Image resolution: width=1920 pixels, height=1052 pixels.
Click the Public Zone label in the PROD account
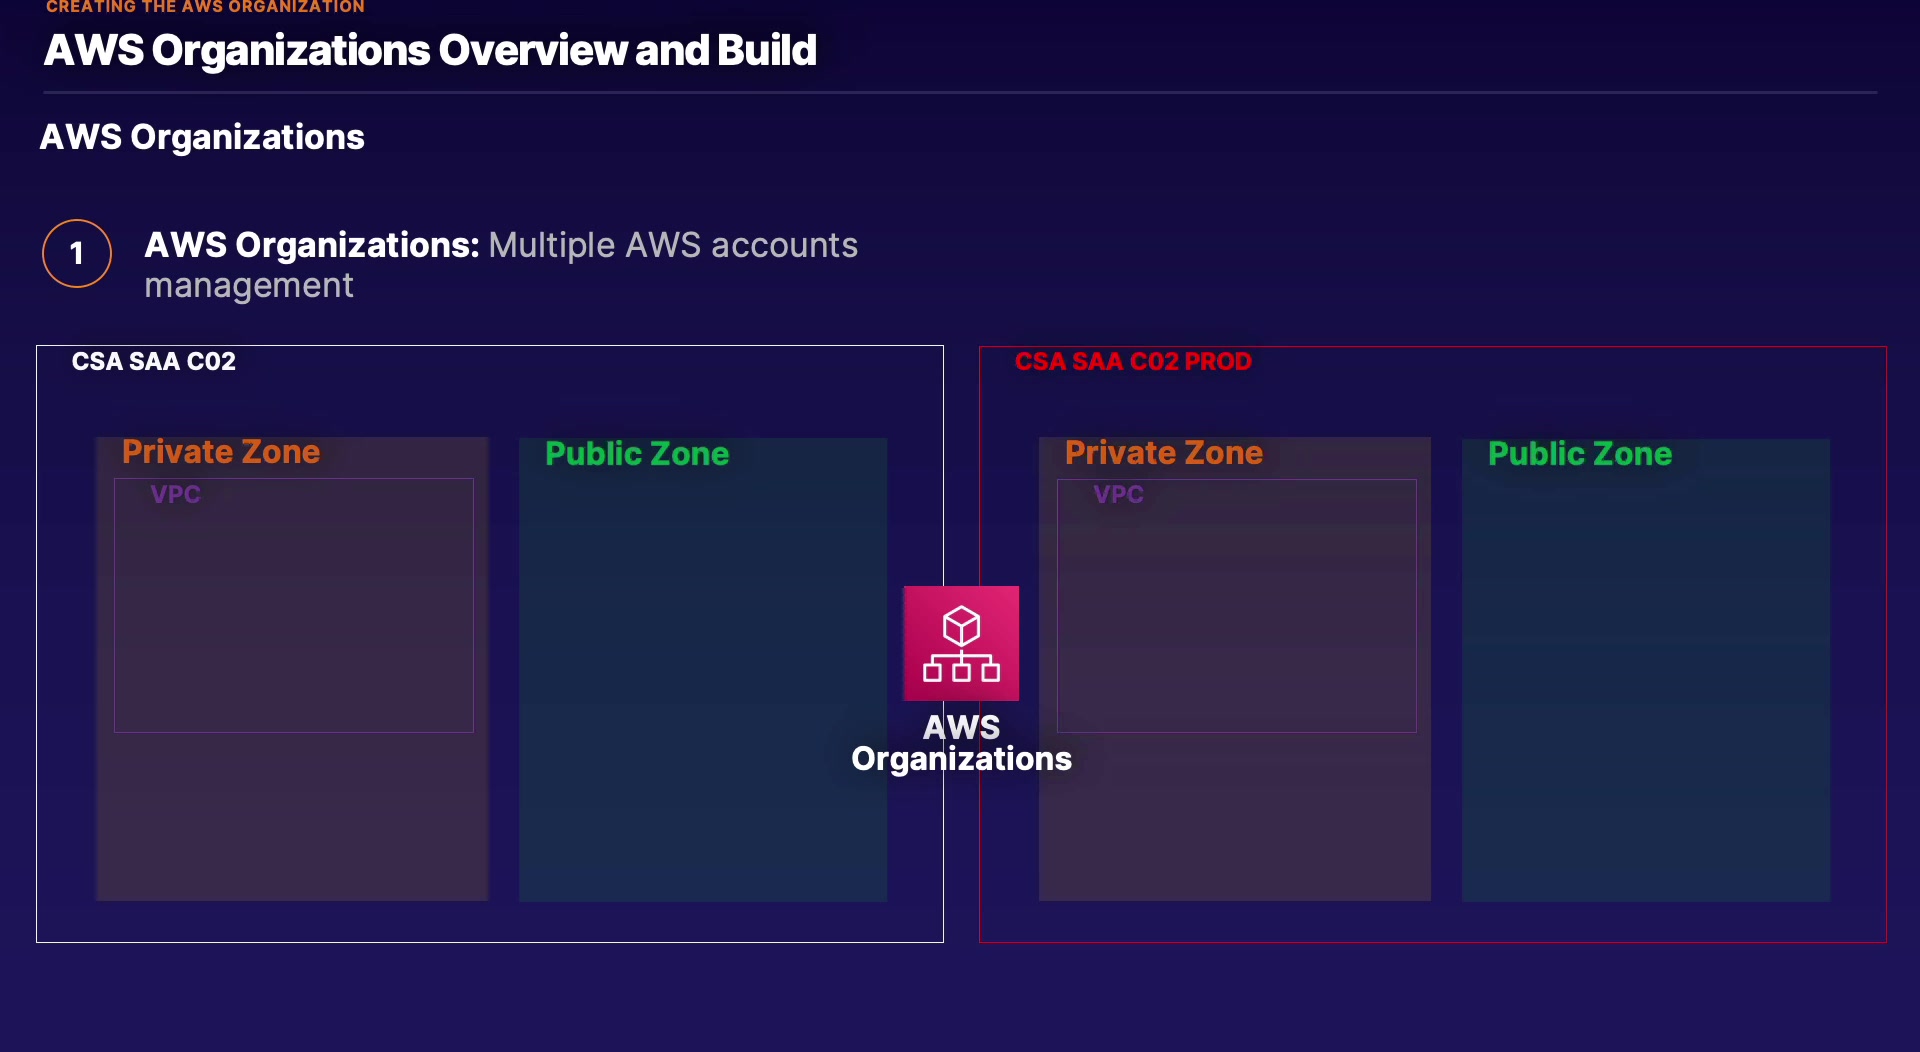(1580, 454)
